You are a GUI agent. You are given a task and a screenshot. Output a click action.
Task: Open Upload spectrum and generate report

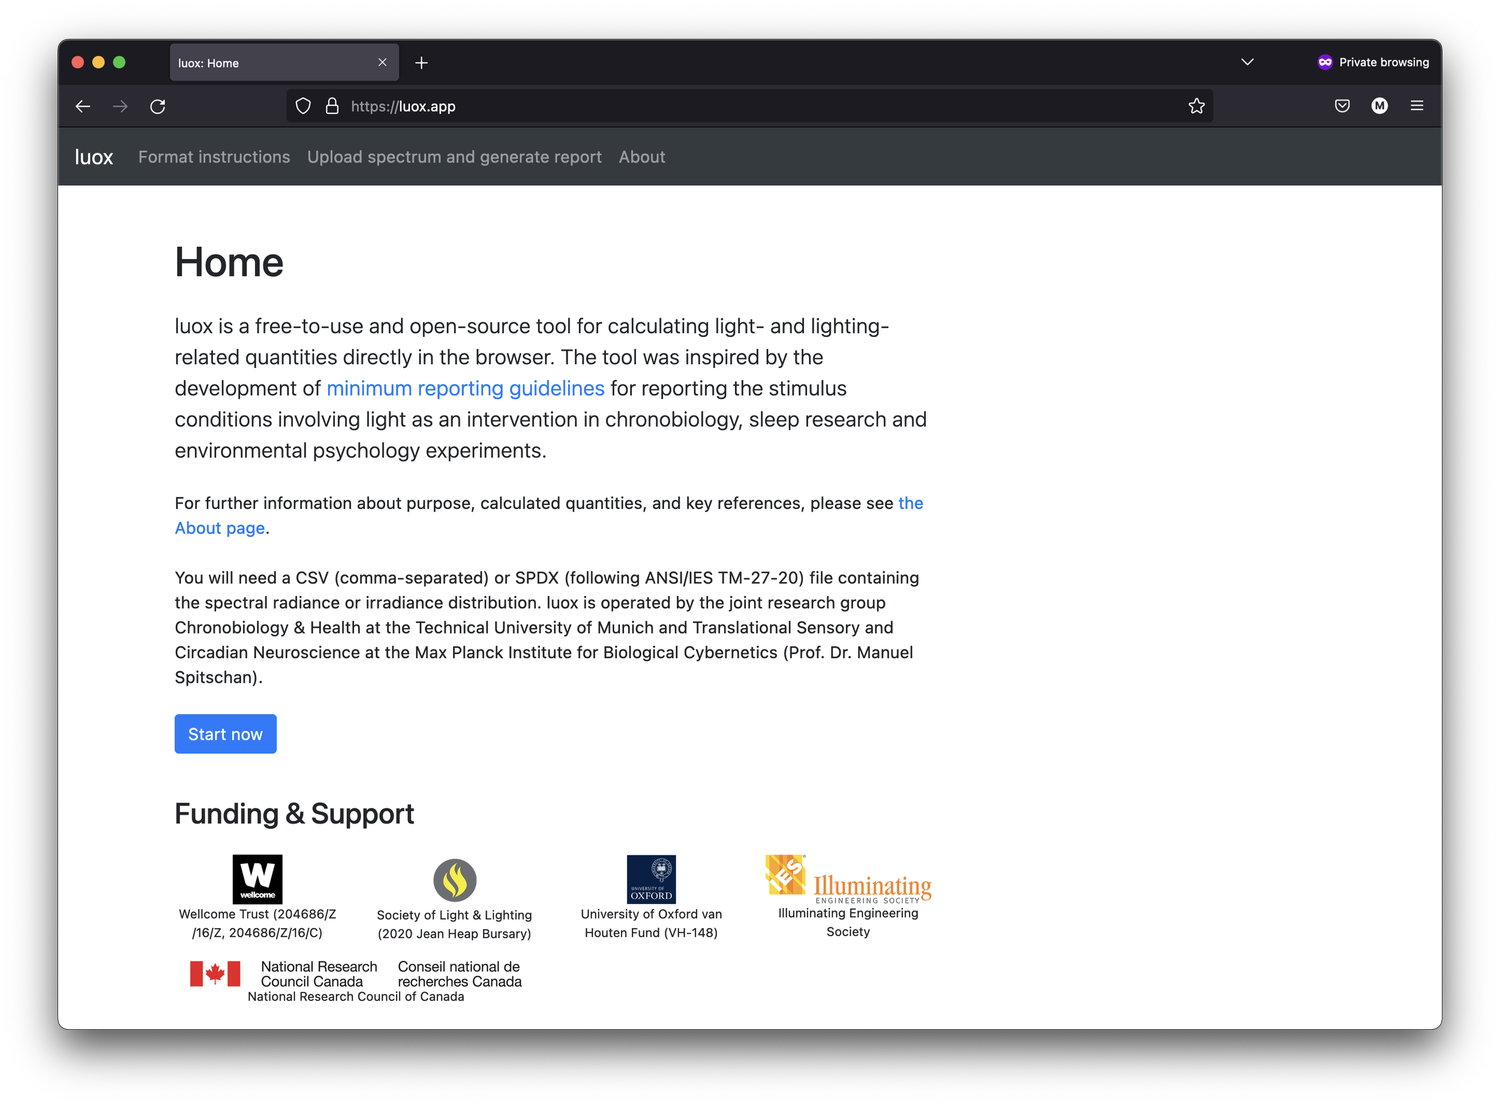454,157
